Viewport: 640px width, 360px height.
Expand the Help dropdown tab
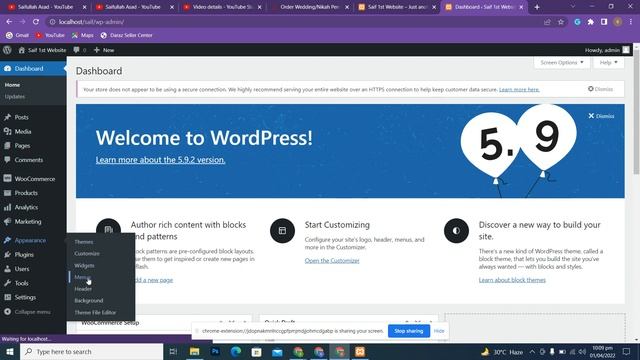[609, 62]
